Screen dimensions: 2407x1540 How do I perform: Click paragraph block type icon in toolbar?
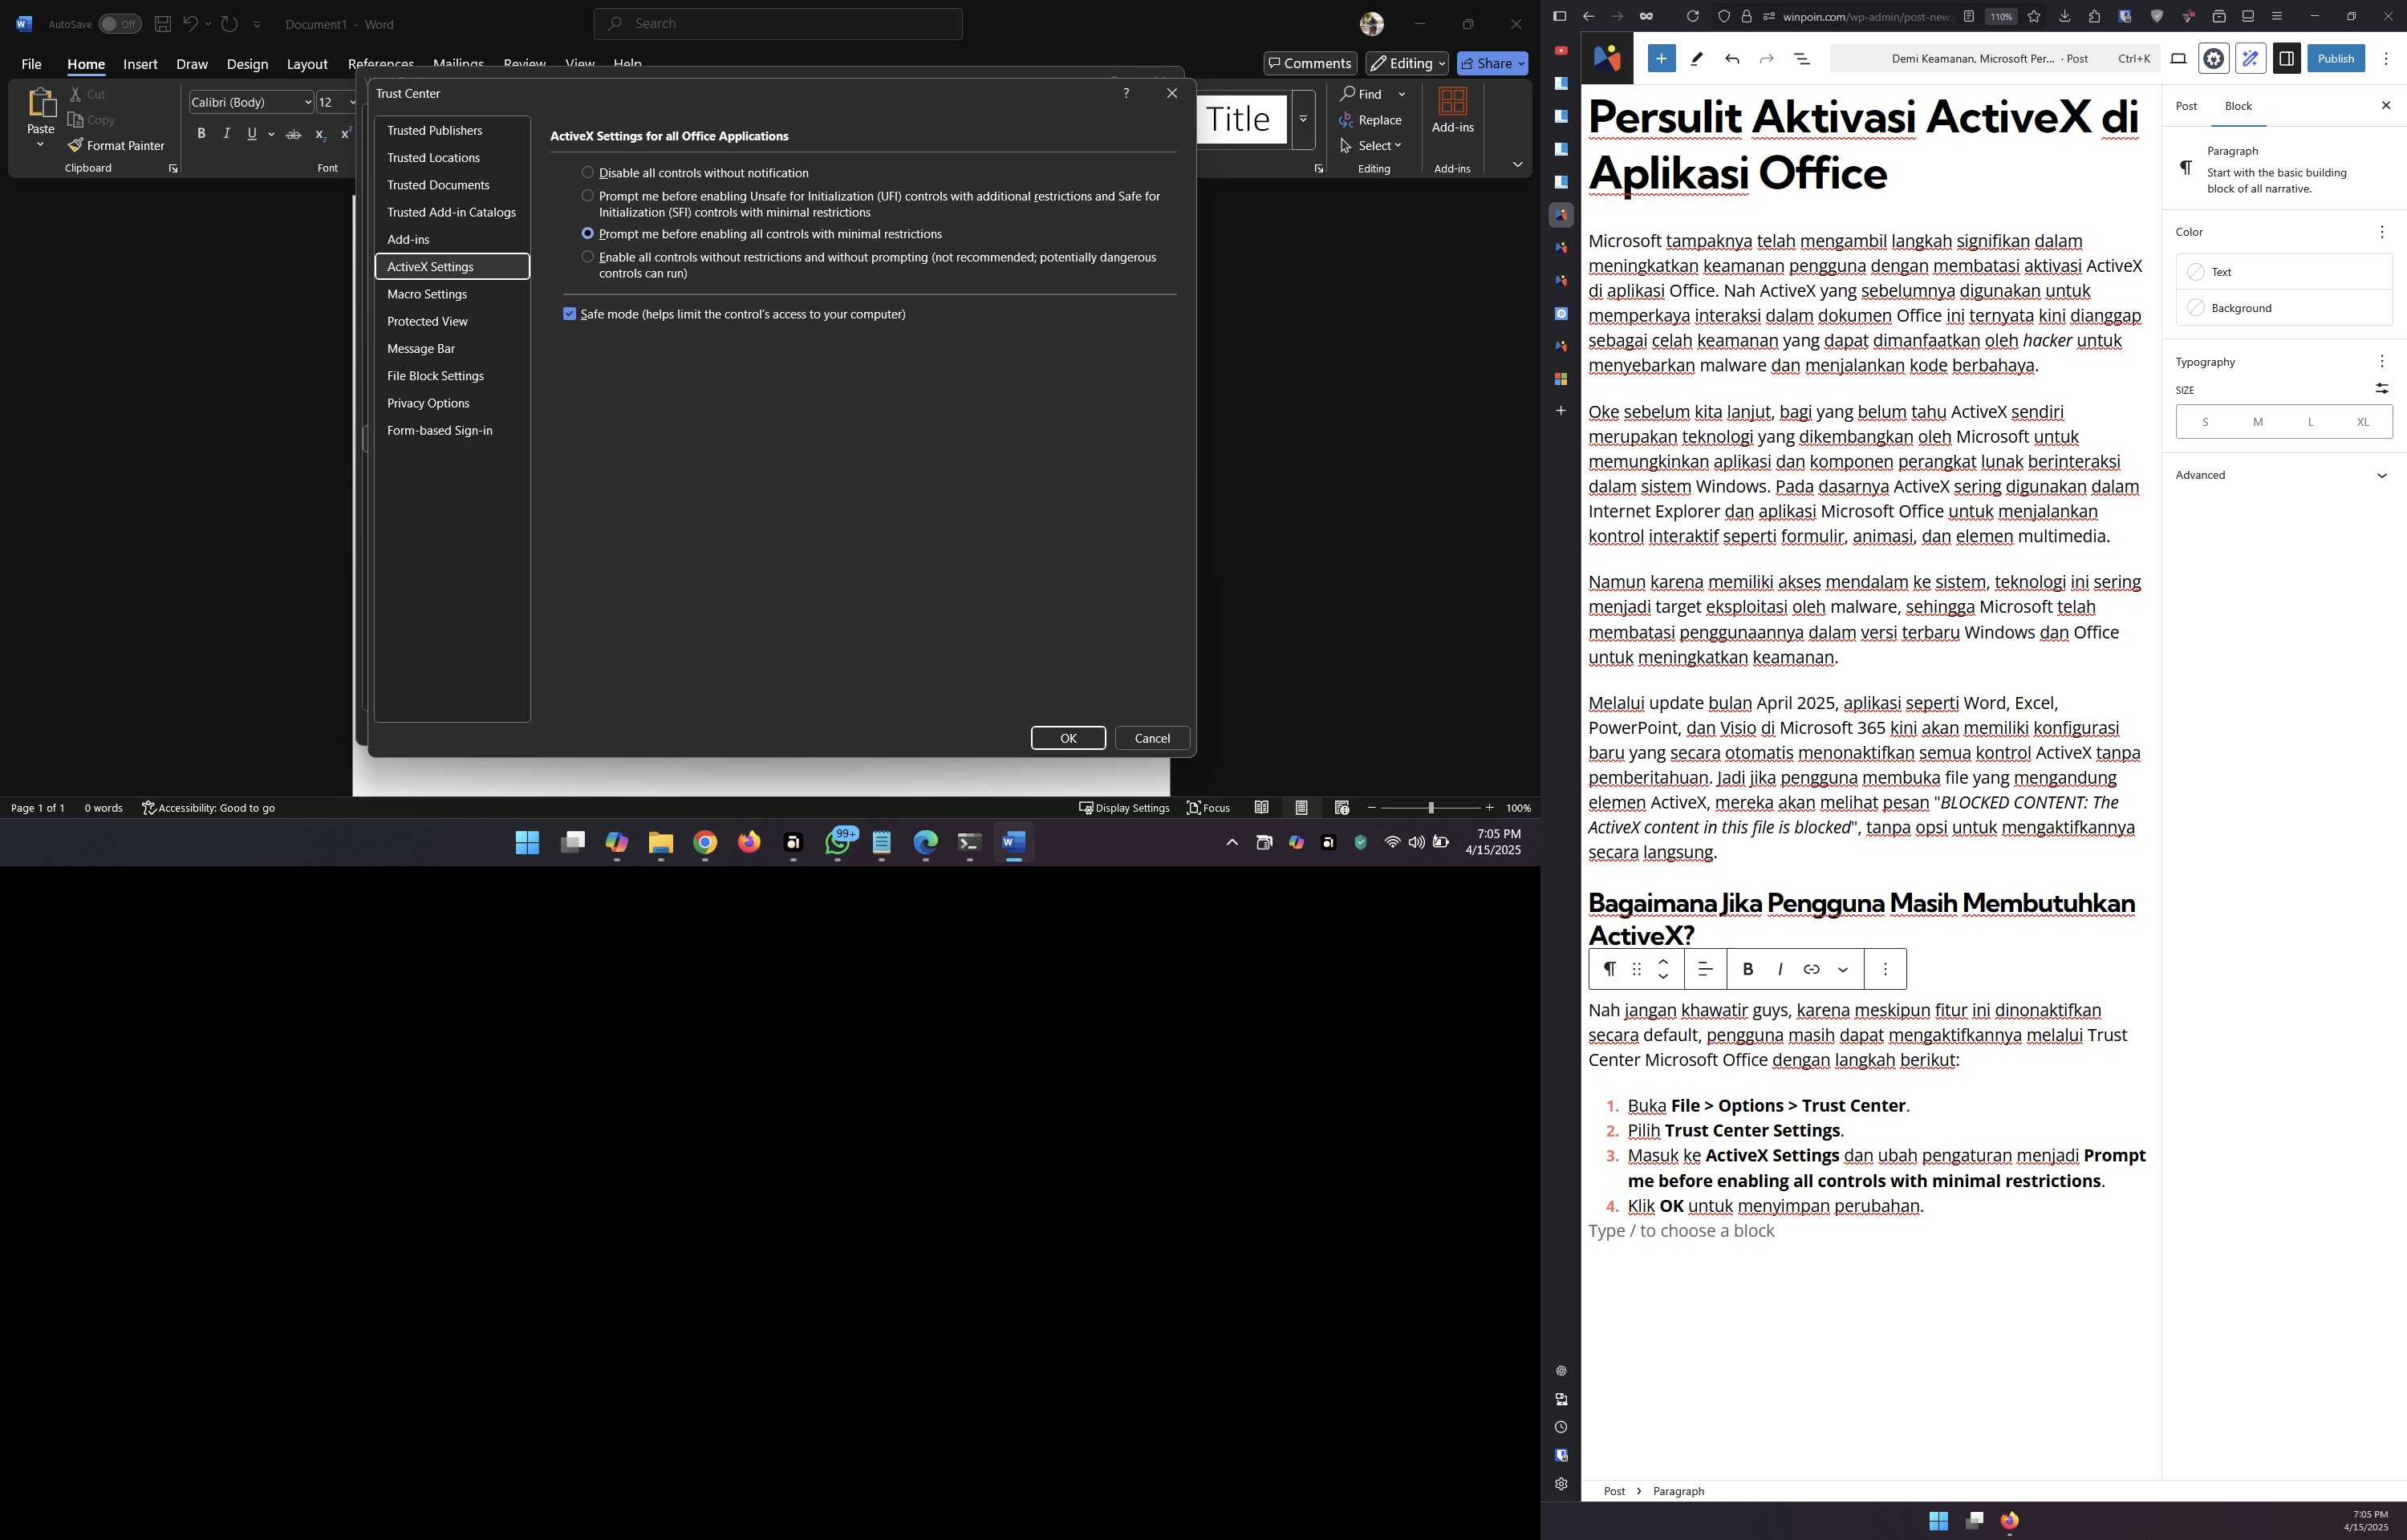click(x=1609, y=969)
